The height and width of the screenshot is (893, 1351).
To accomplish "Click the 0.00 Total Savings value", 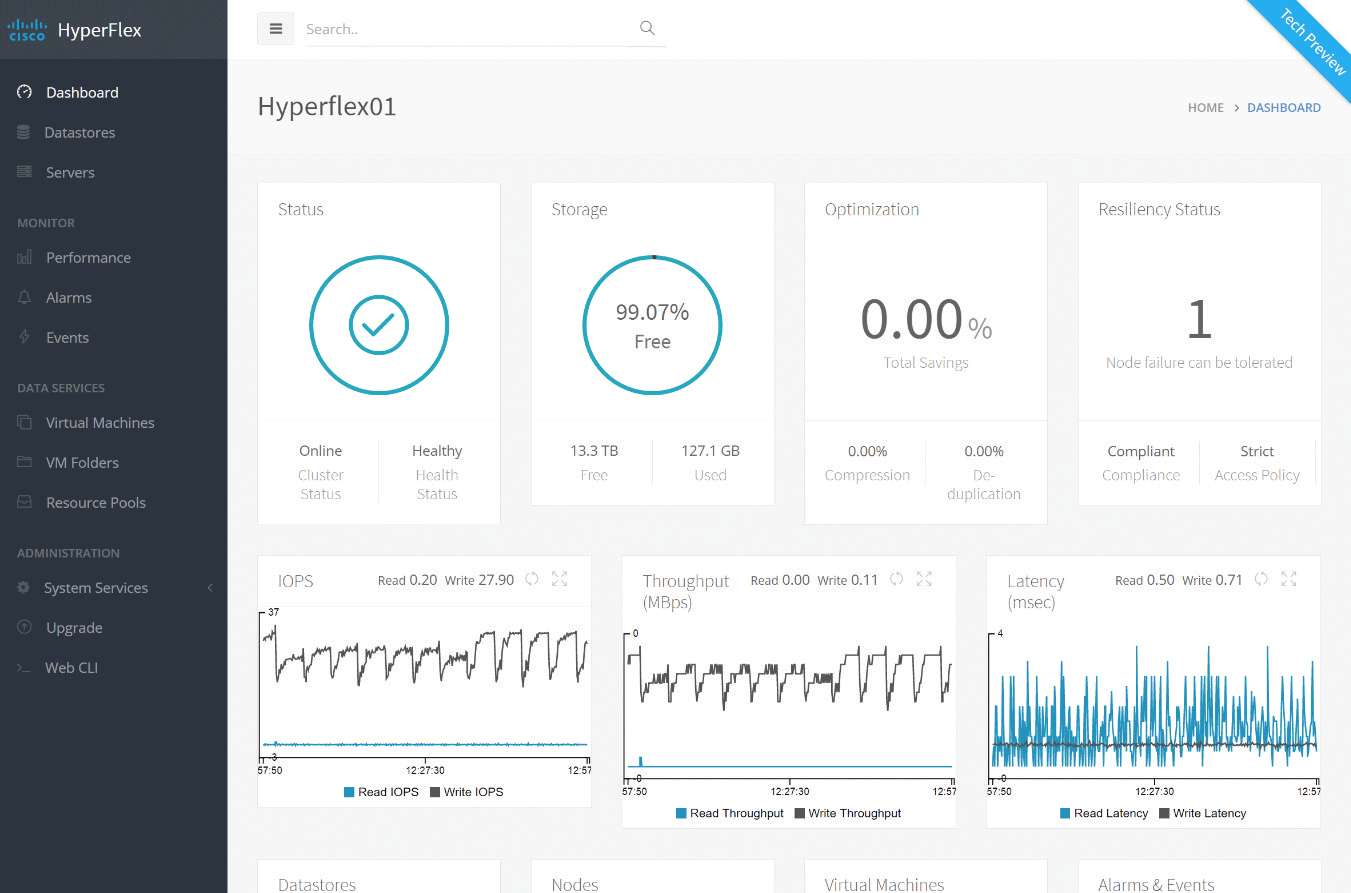I will click(x=926, y=319).
